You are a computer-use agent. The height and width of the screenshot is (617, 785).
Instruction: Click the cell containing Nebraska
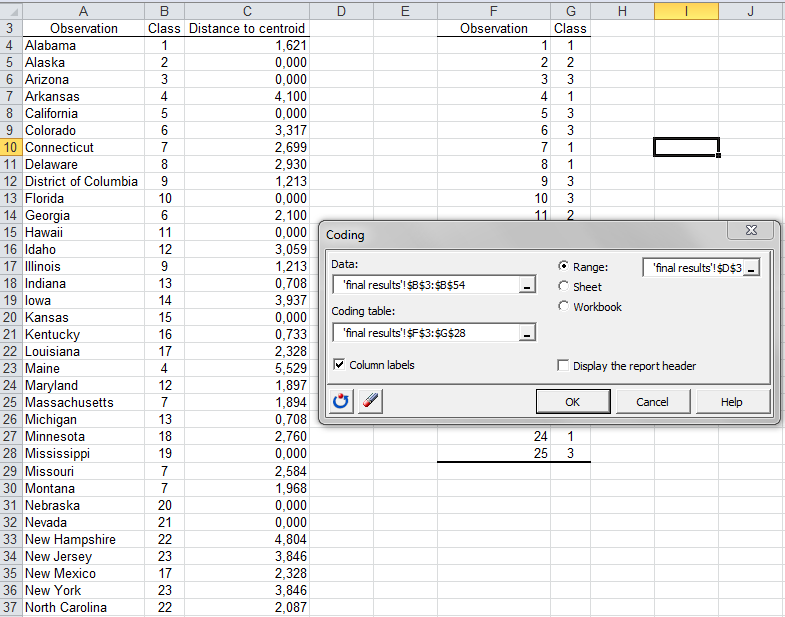pyautogui.click(x=84, y=505)
